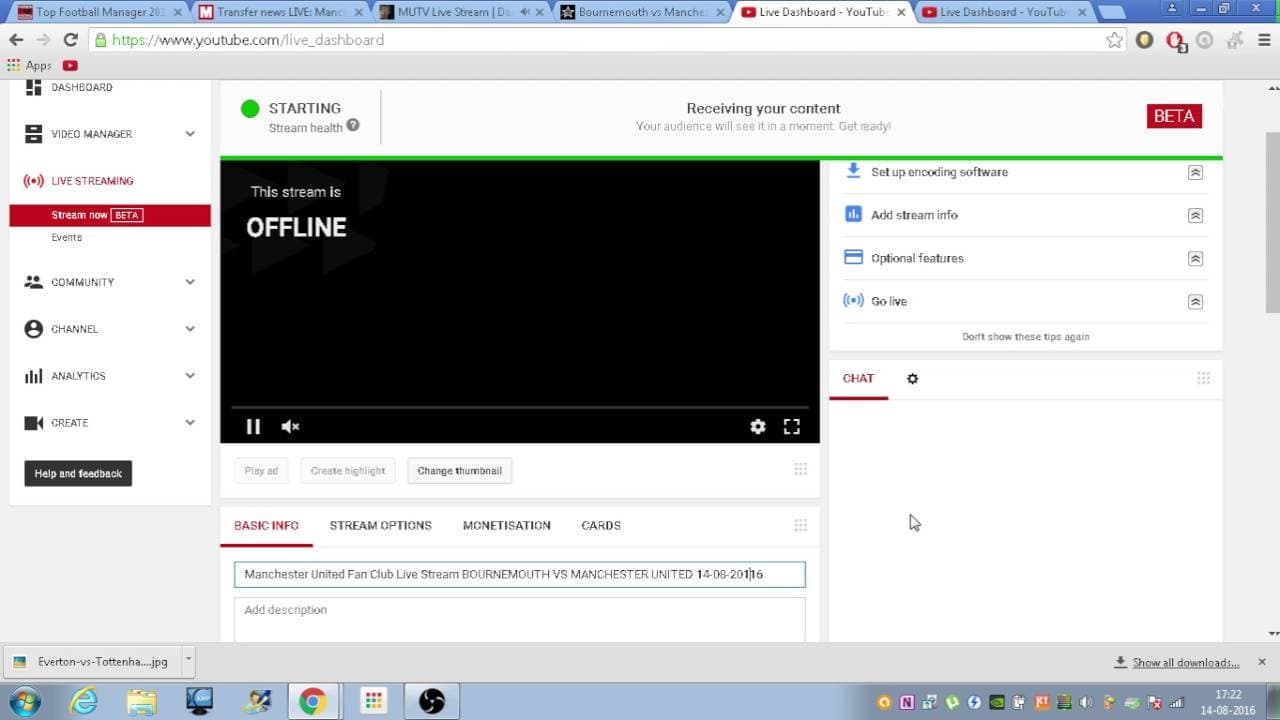Click the Change thumbnail button

point(460,471)
